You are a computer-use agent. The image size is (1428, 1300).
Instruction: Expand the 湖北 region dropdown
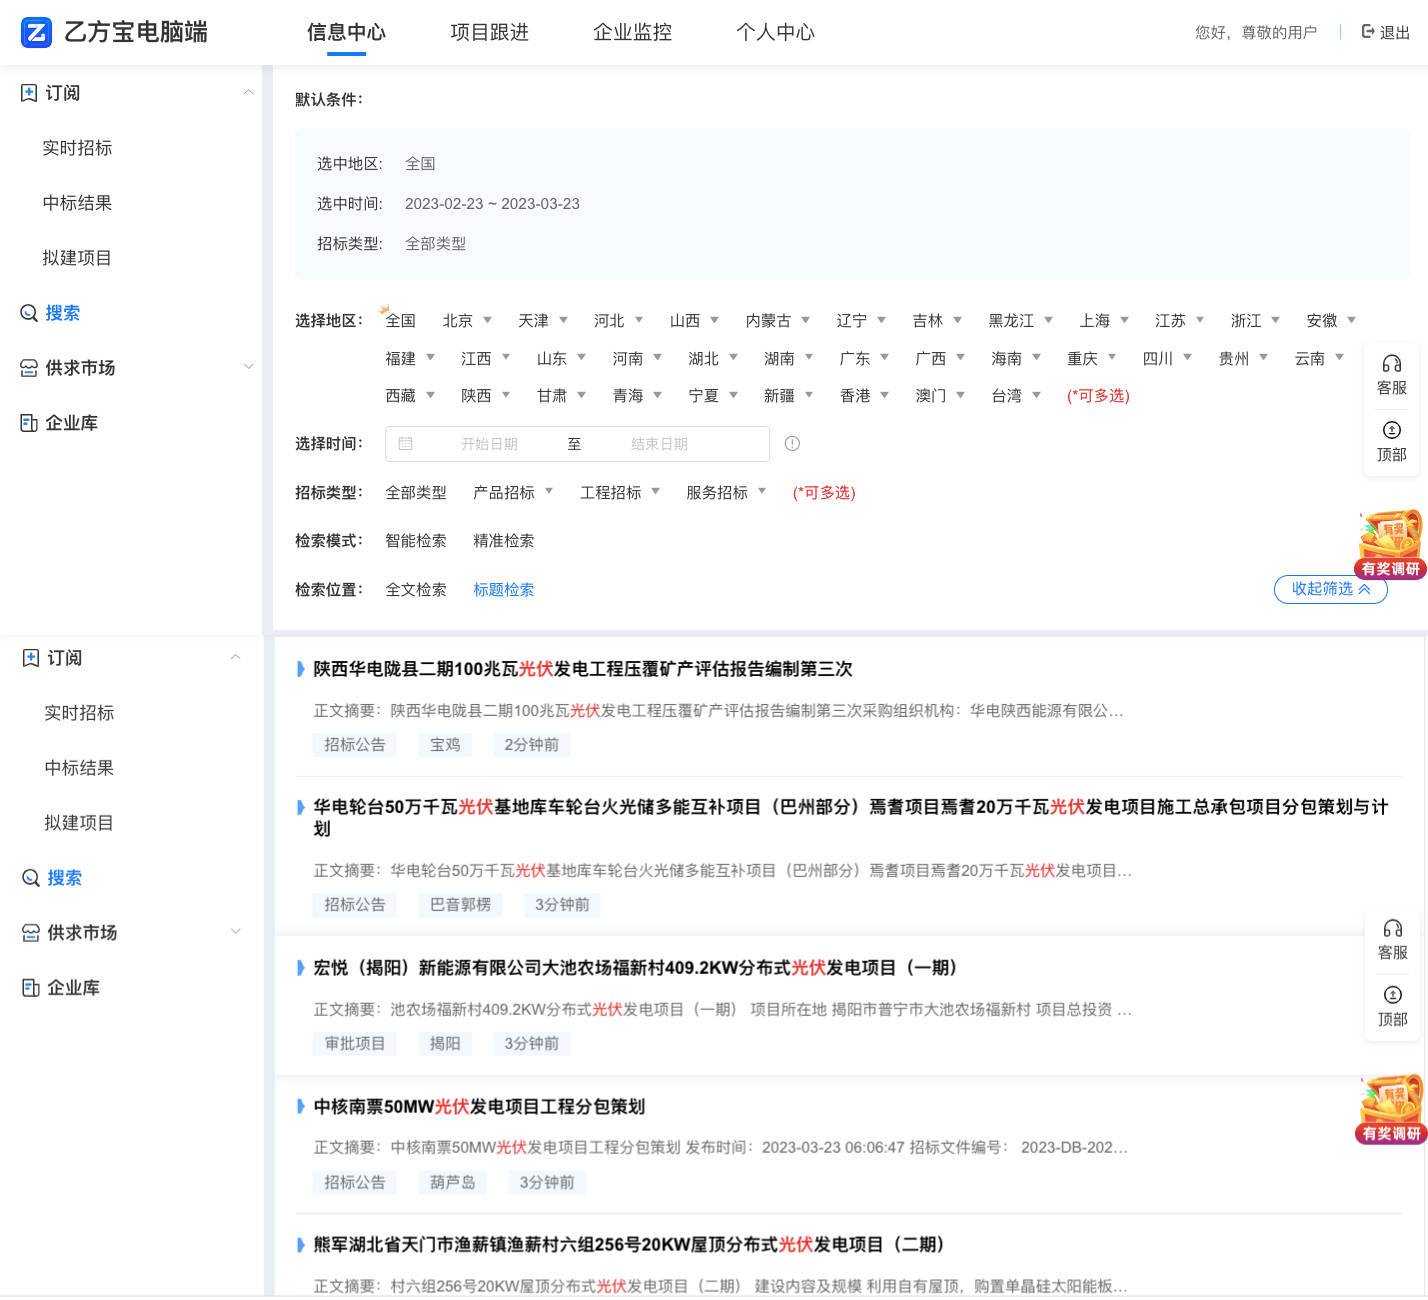pos(713,359)
